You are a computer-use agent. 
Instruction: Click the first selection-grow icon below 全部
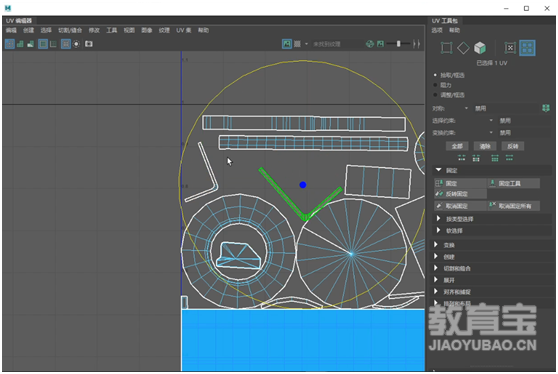tap(462, 158)
